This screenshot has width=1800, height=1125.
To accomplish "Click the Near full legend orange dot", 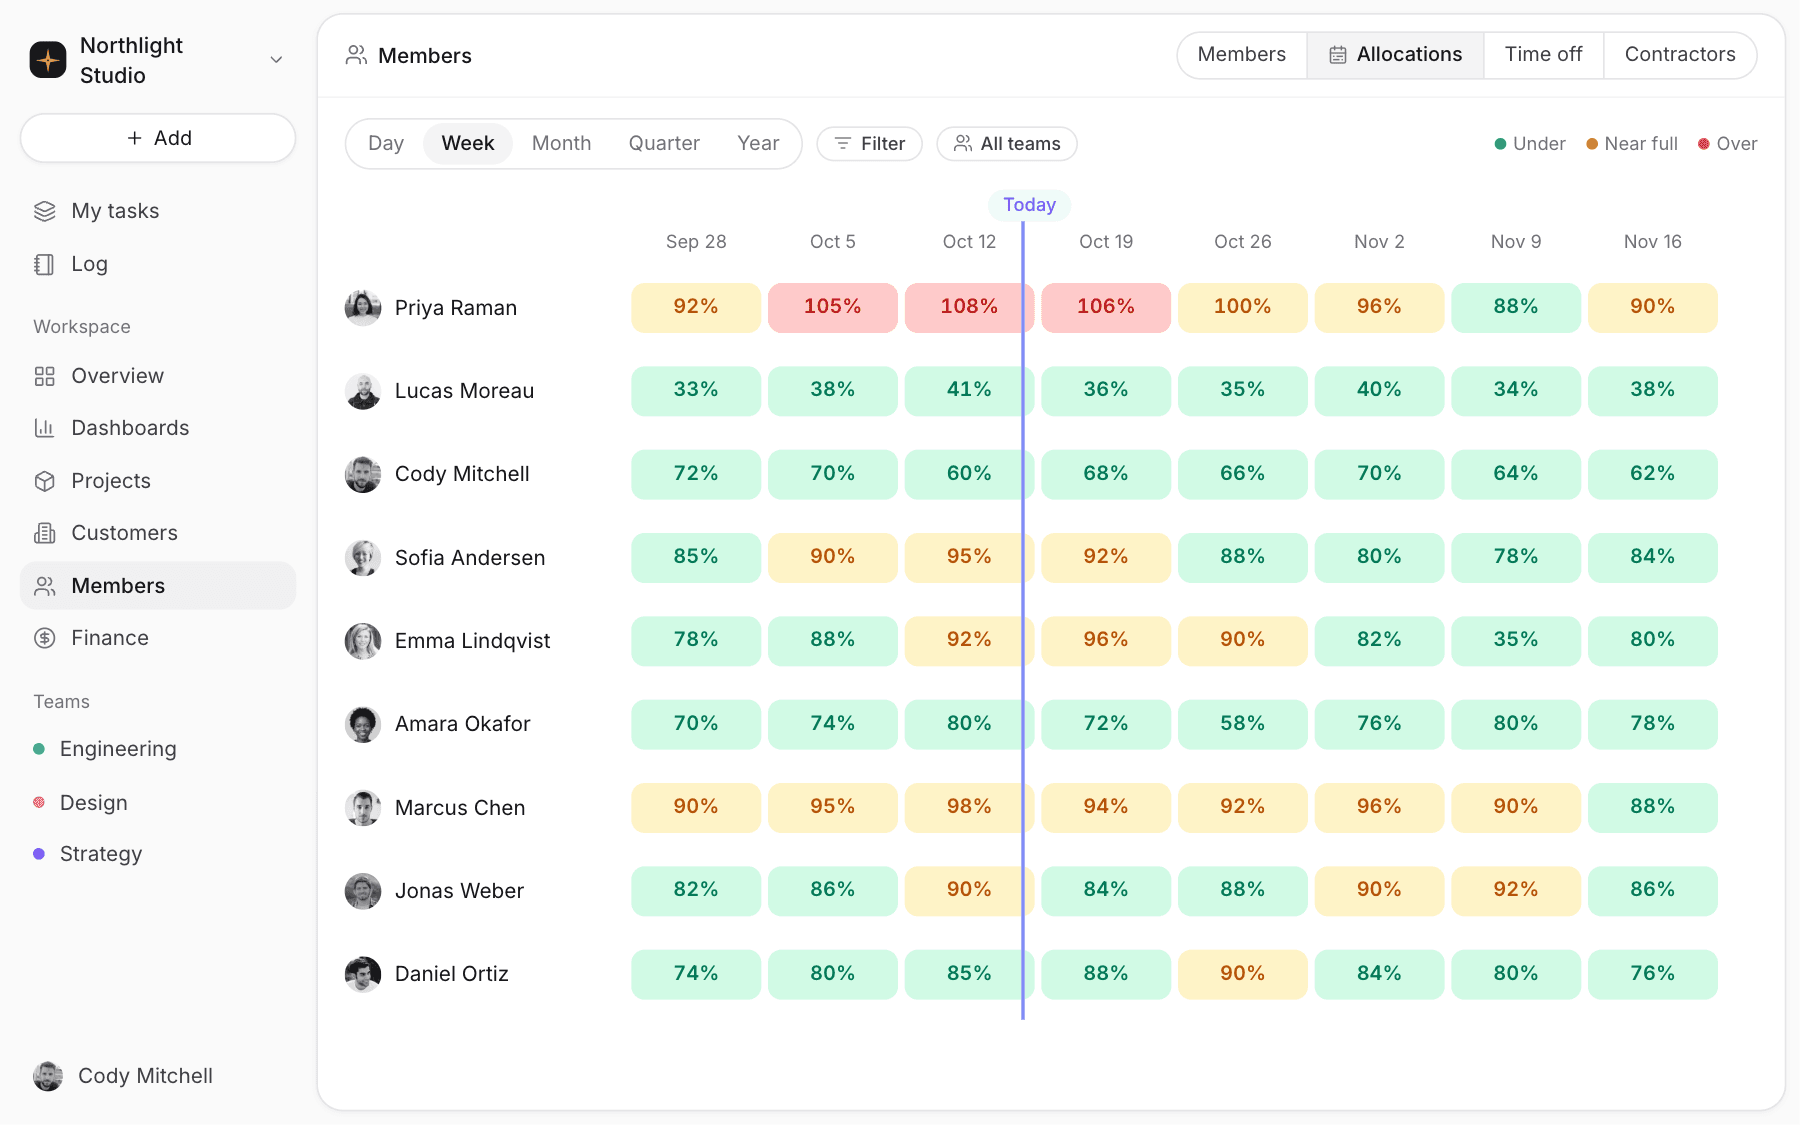I will click(1591, 144).
